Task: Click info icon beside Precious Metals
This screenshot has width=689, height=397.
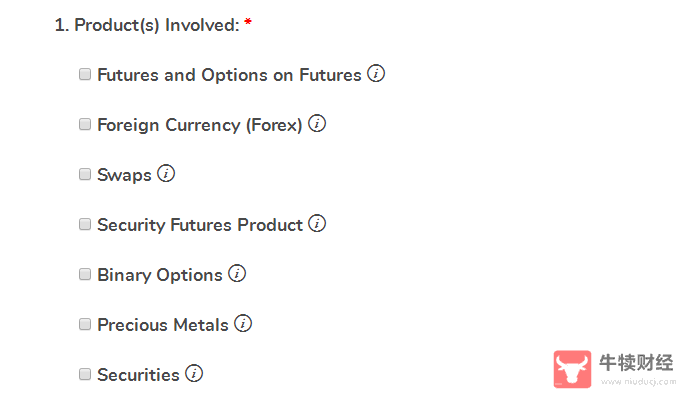Action: [243, 324]
